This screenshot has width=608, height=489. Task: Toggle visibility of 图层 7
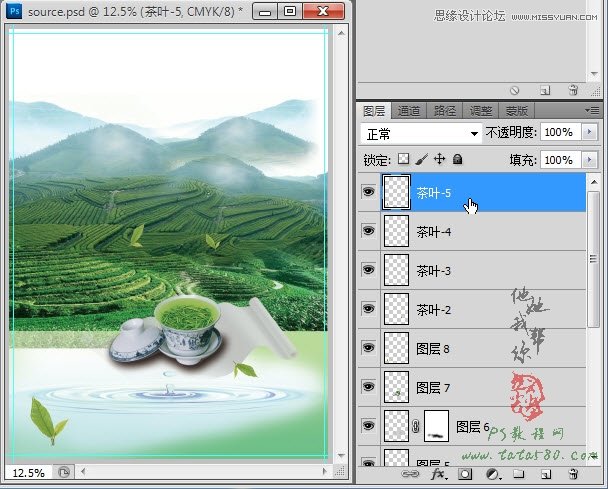[368, 387]
